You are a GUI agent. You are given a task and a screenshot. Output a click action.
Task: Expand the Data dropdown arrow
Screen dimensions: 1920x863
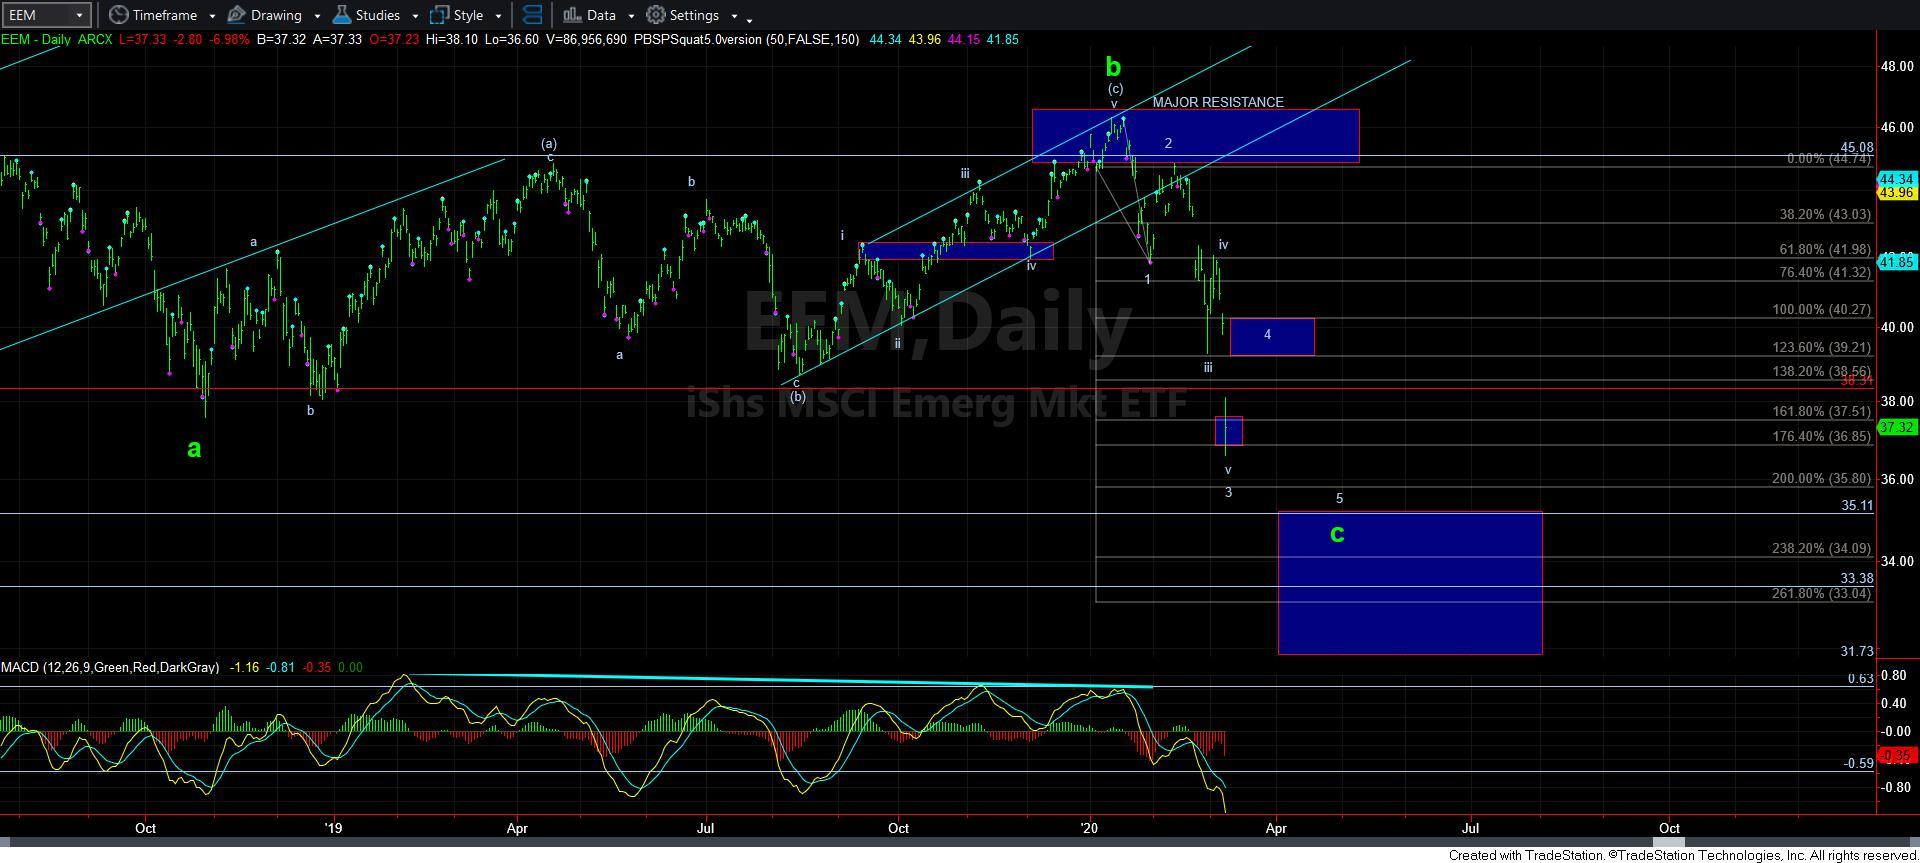click(631, 16)
